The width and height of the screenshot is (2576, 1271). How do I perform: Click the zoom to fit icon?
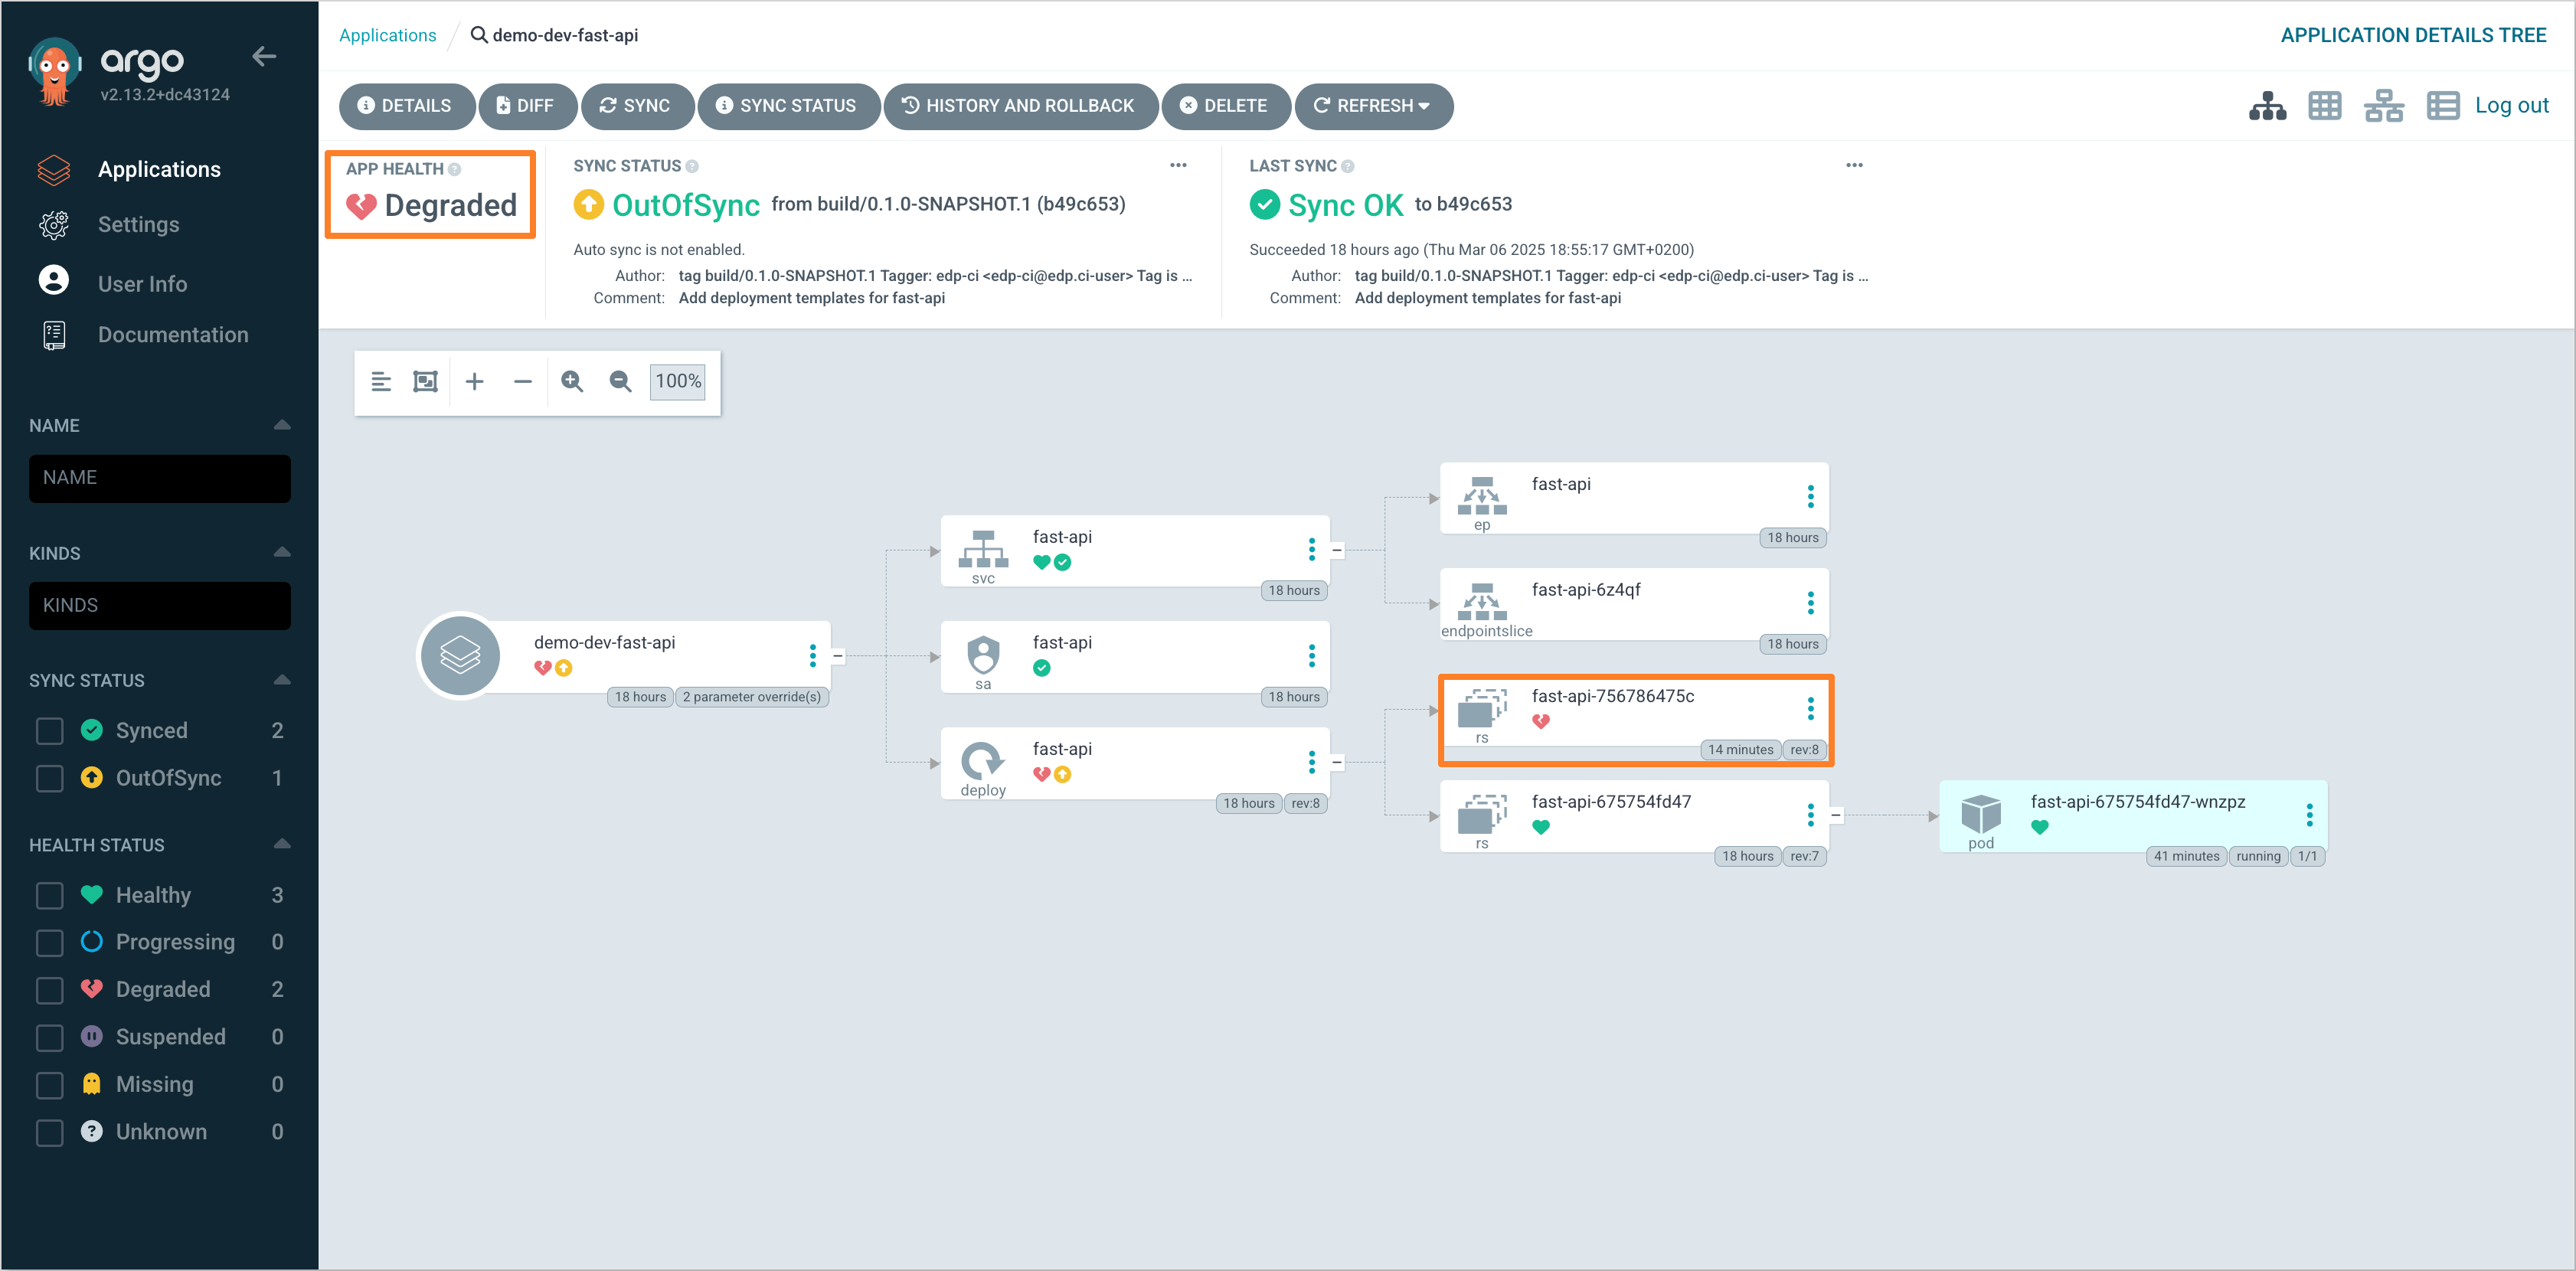click(425, 381)
